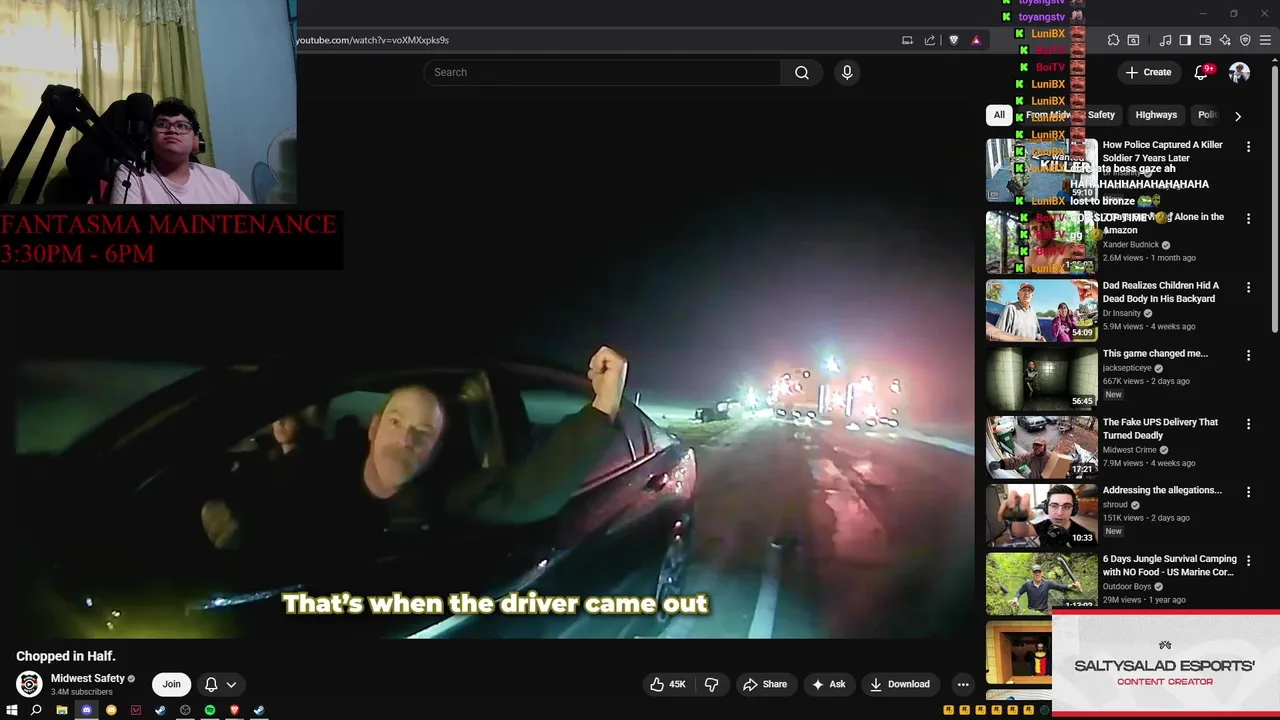Open the YouTube account avatar menu
1280x720 pixels.
pyautogui.click(x=1239, y=72)
